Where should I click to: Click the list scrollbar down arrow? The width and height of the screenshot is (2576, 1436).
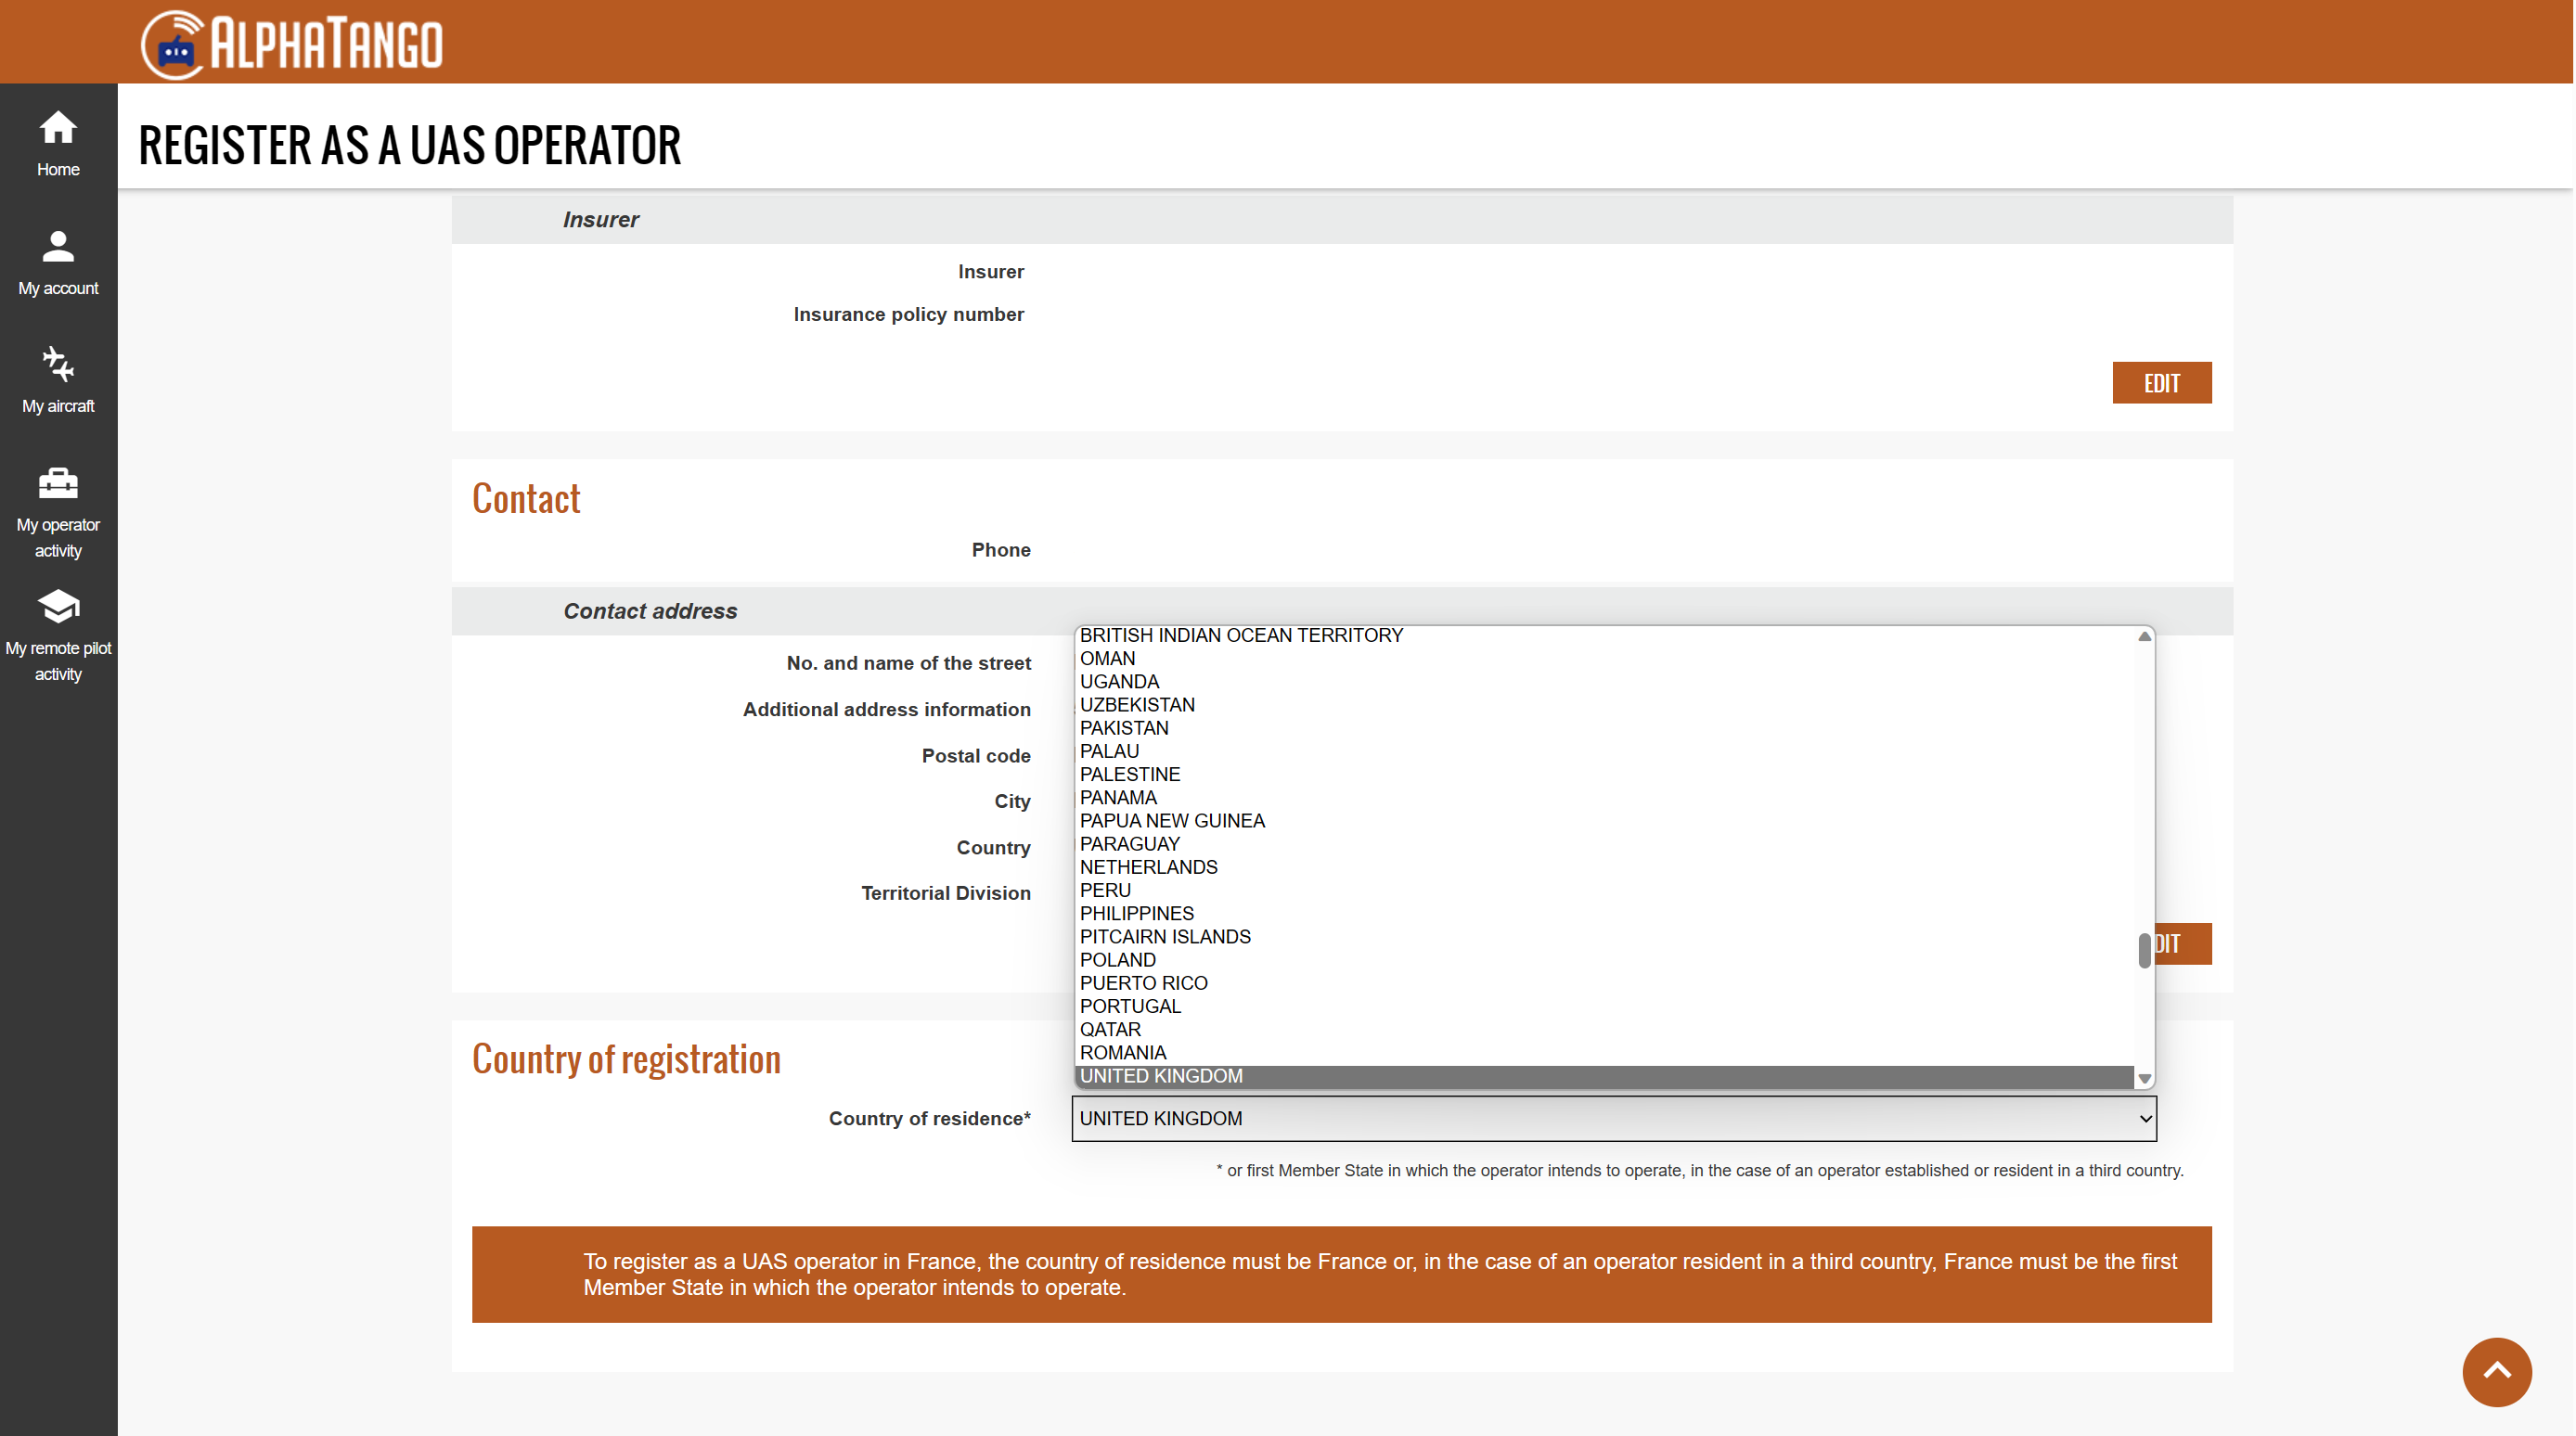pyautogui.click(x=2144, y=1079)
